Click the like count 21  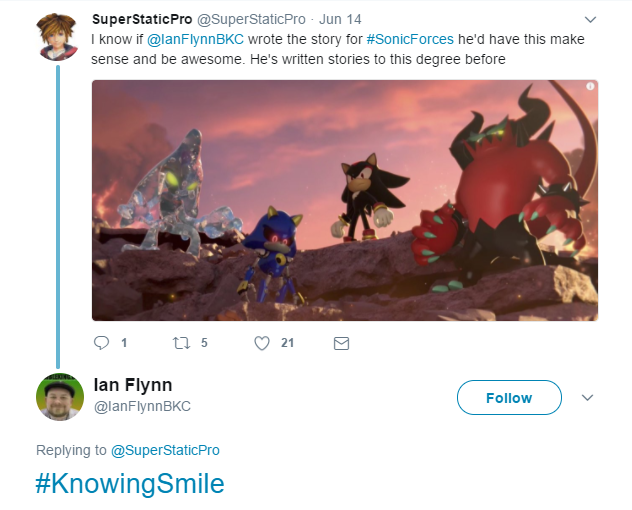[287, 343]
